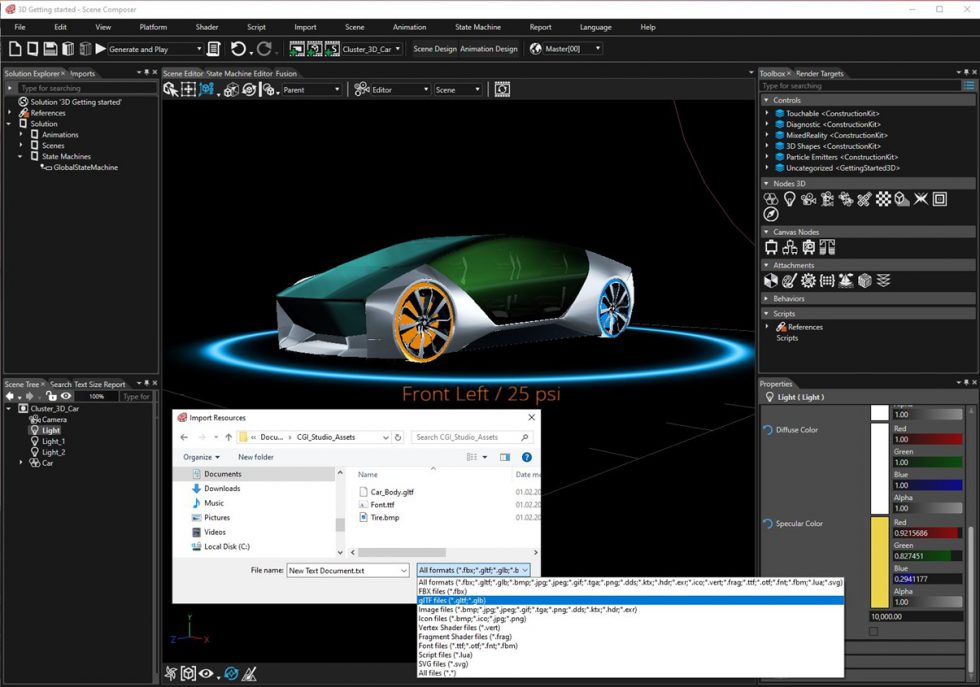Screen dimensions: 980x687
Task: Select the gear attachment icon under Attachments
Action: pyautogui.click(x=809, y=281)
